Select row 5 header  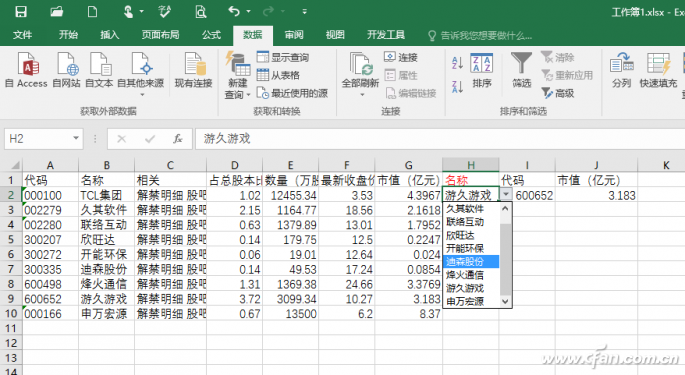coord(11,240)
